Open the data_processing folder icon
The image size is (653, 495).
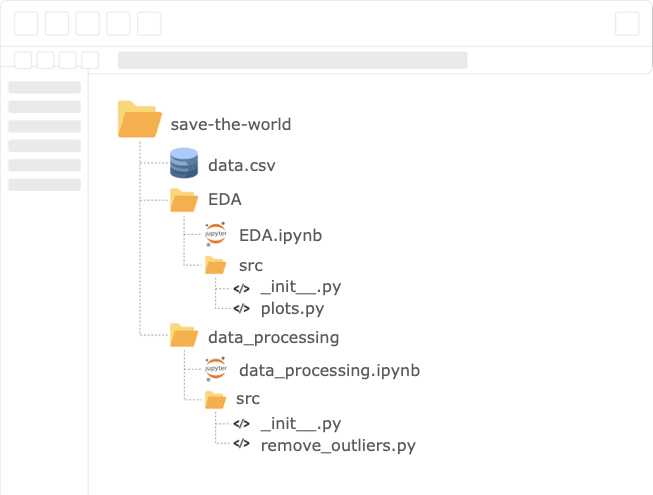point(184,335)
